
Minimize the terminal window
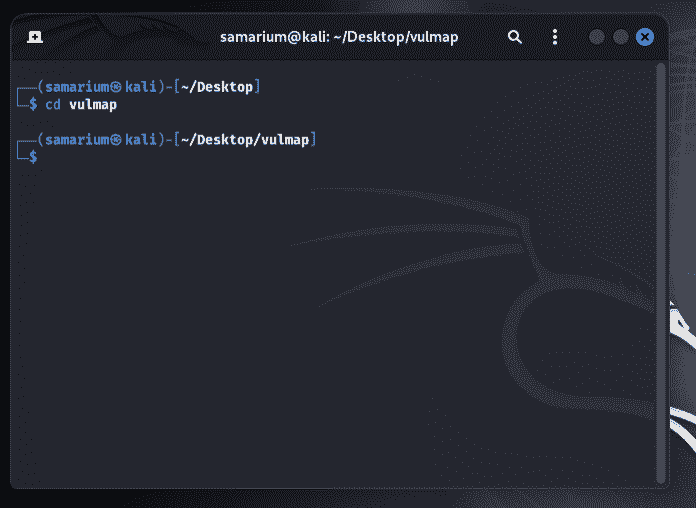pos(597,37)
